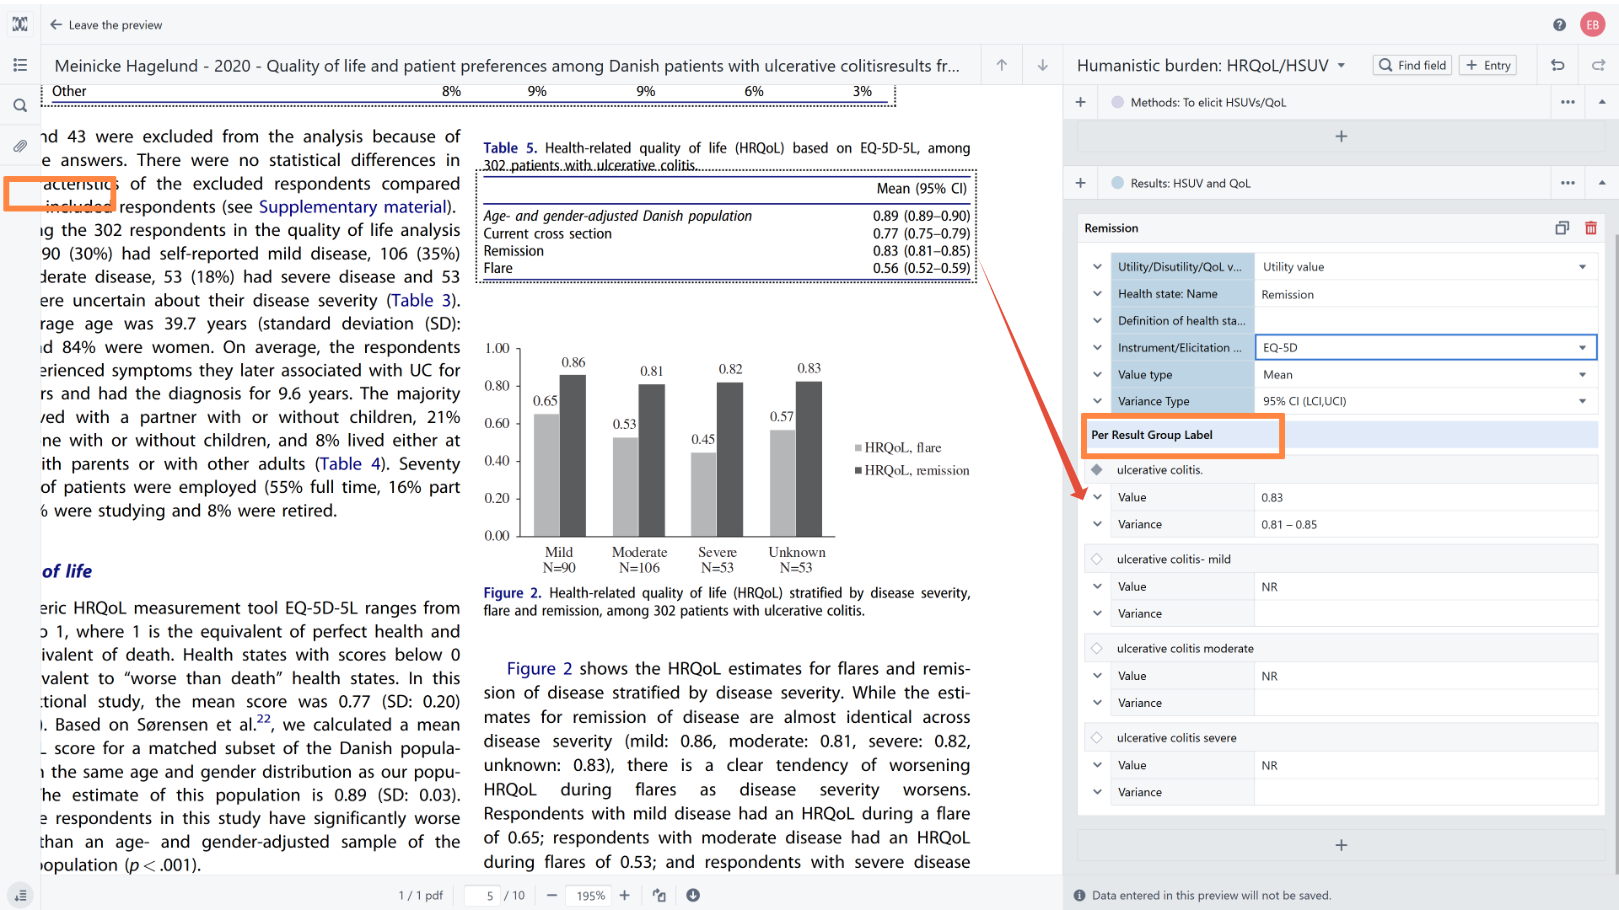Screen dimensions: 1619x910
Task: Click the redo arrow icon
Action: [x=1598, y=65]
